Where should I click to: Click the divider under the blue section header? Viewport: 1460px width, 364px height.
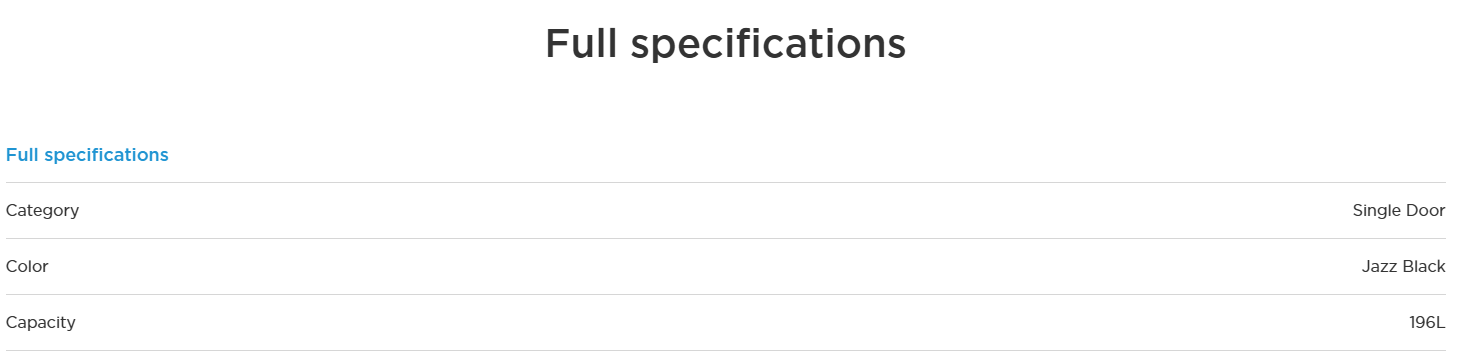(725, 183)
